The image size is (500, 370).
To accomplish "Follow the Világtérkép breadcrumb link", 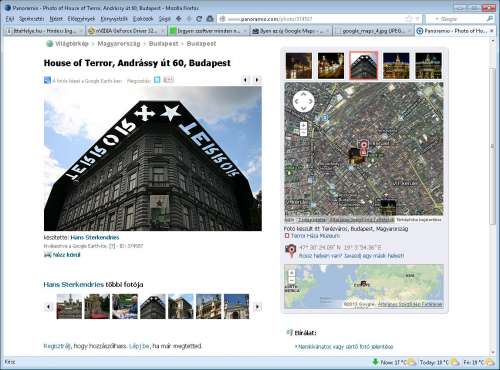I will [x=71, y=44].
